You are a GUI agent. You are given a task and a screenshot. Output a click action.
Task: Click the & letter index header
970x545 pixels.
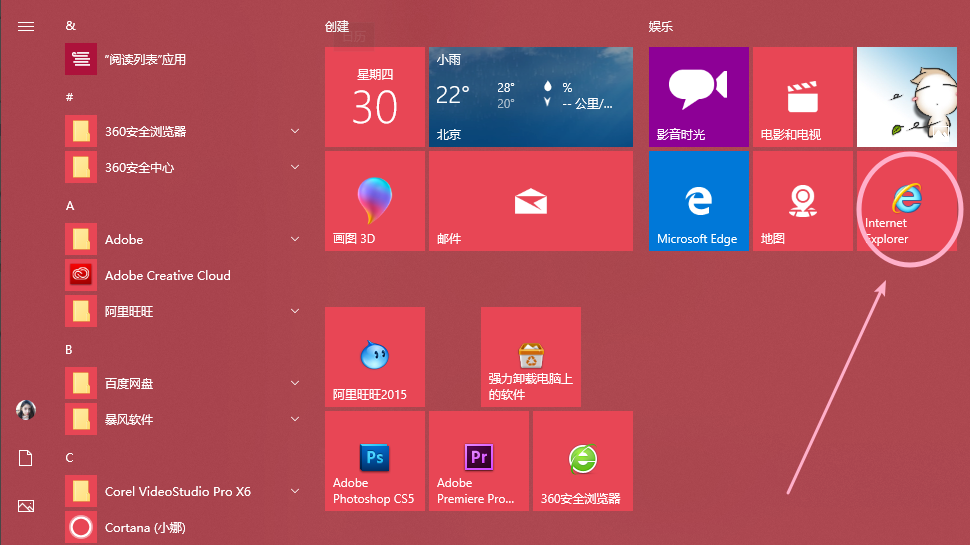[x=71, y=26]
